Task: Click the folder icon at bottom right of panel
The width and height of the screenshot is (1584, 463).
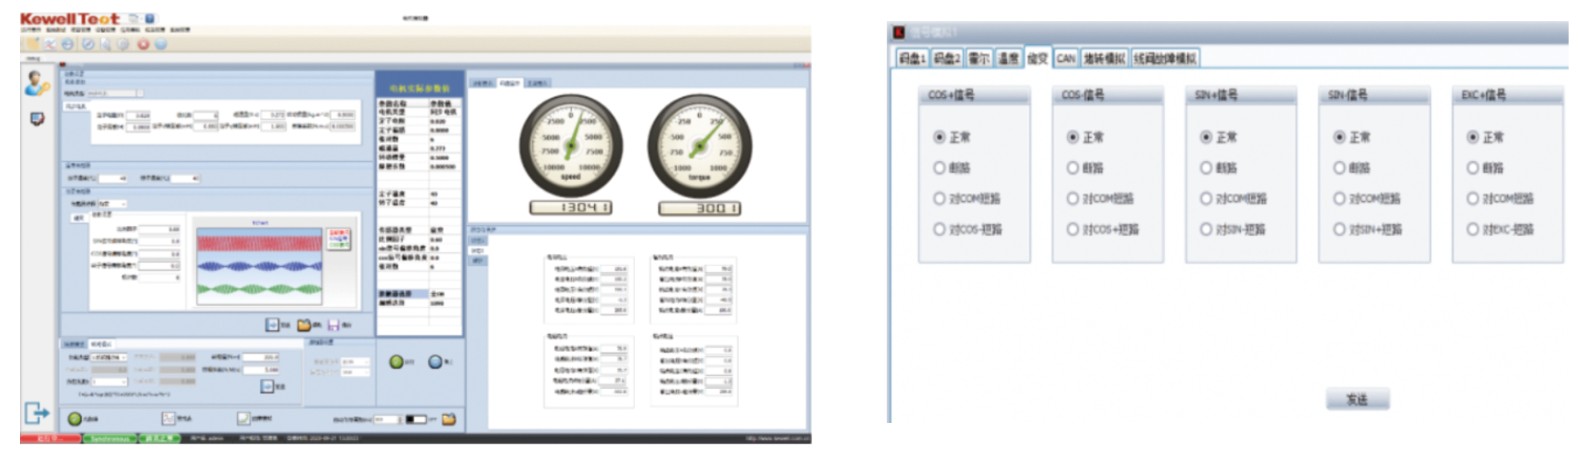Action: coord(449,419)
